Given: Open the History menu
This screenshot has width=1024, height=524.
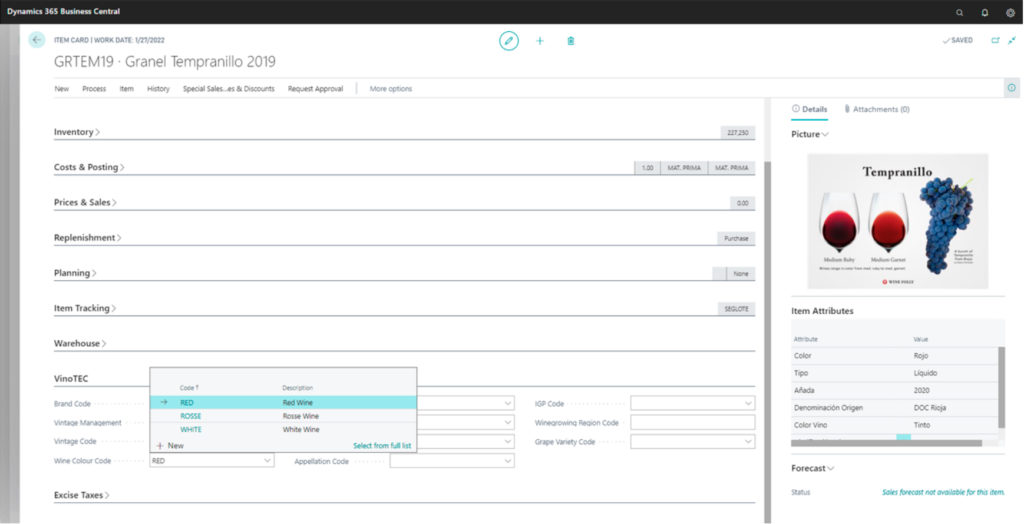Looking at the screenshot, I should click(x=158, y=89).
